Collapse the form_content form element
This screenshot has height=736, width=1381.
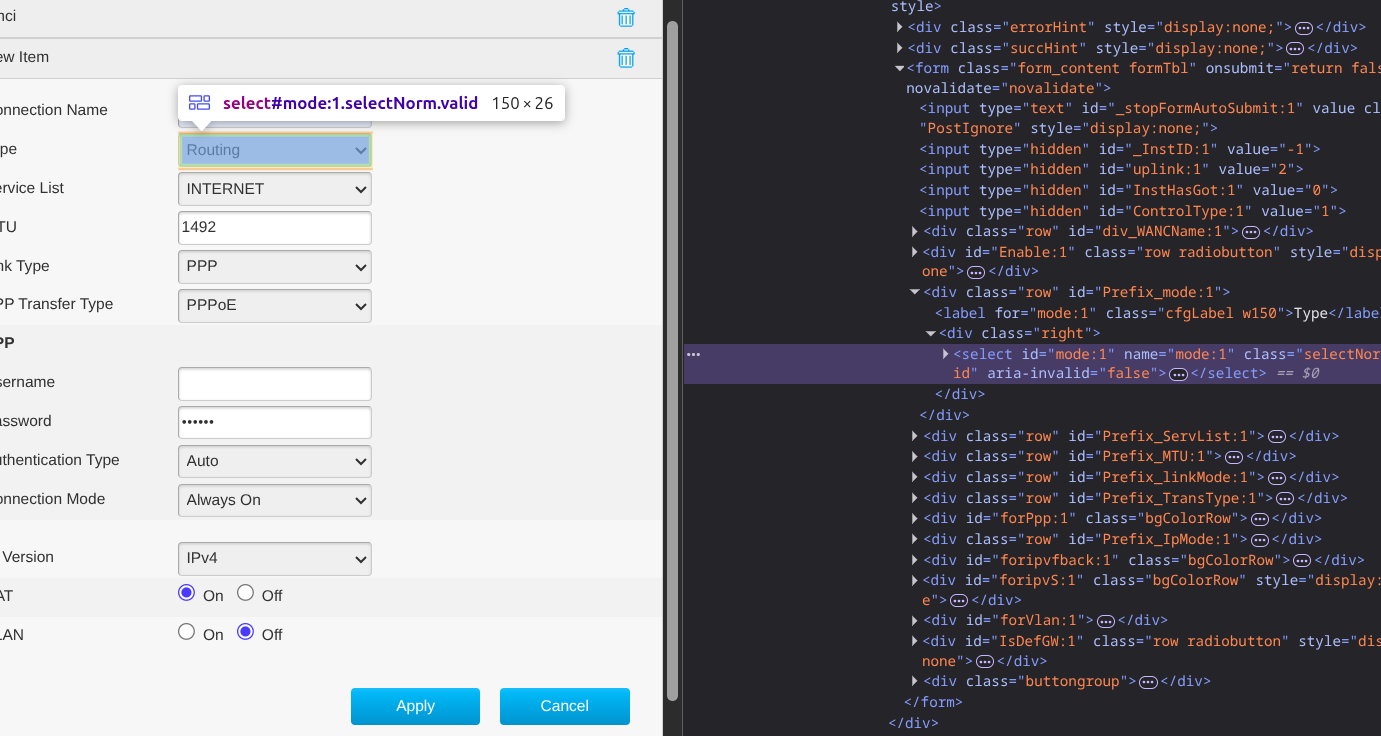[899, 69]
